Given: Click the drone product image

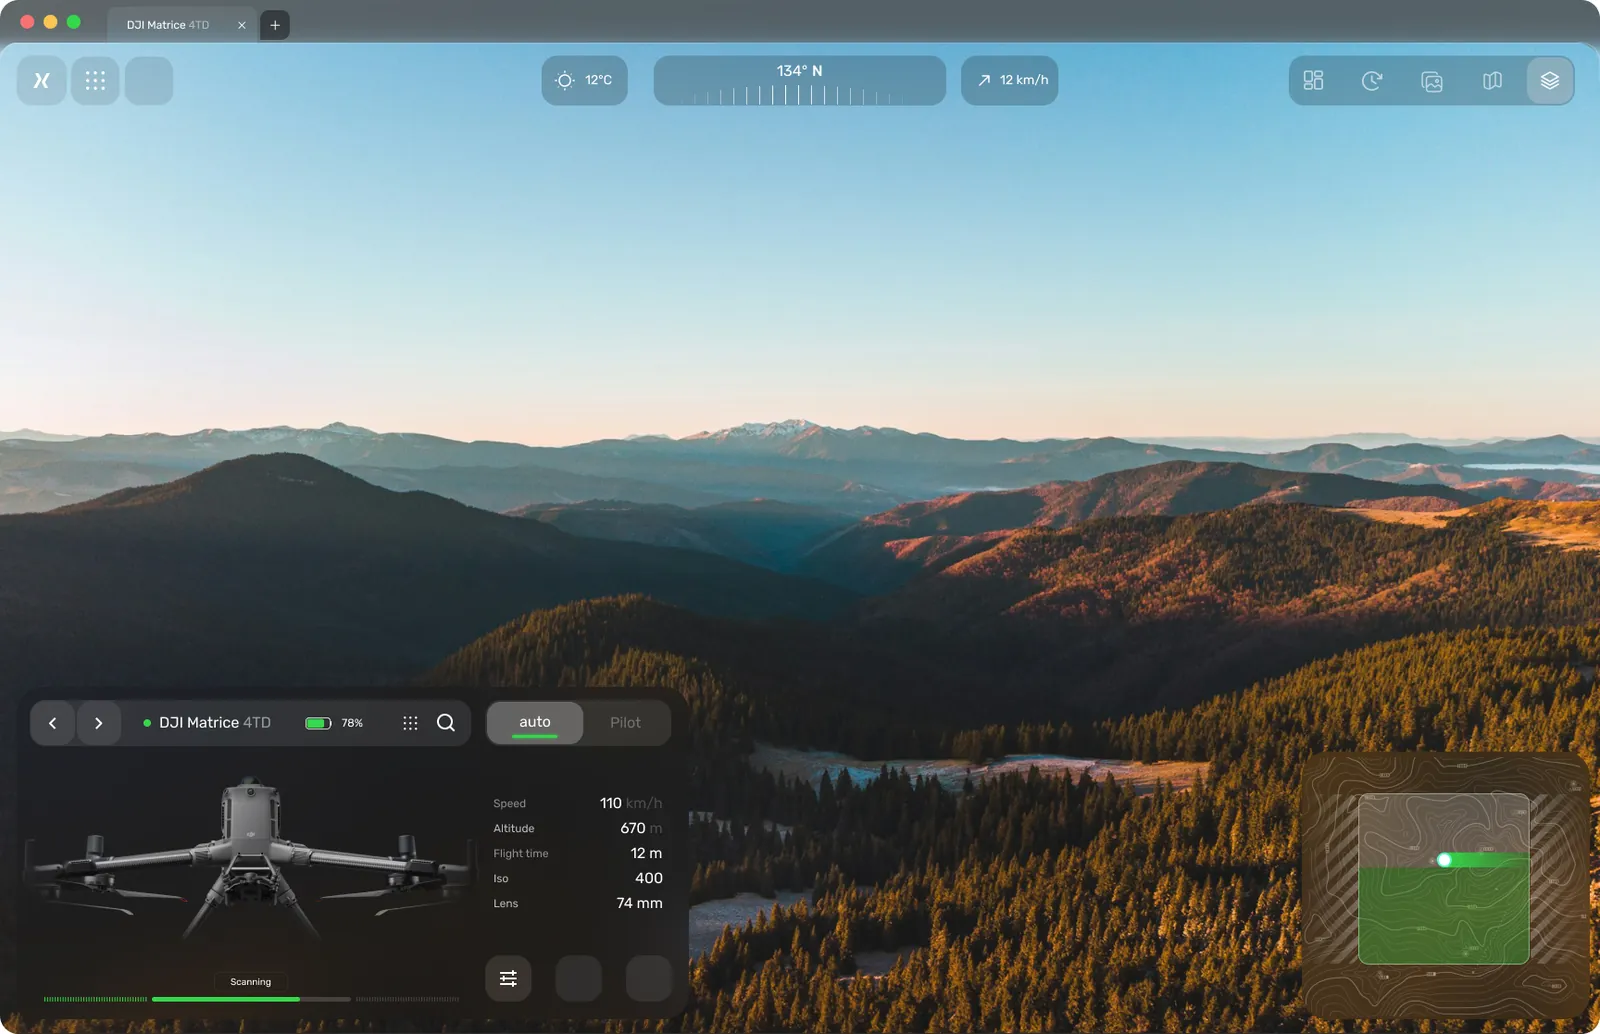Looking at the screenshot, I should [x=250, y=858].
